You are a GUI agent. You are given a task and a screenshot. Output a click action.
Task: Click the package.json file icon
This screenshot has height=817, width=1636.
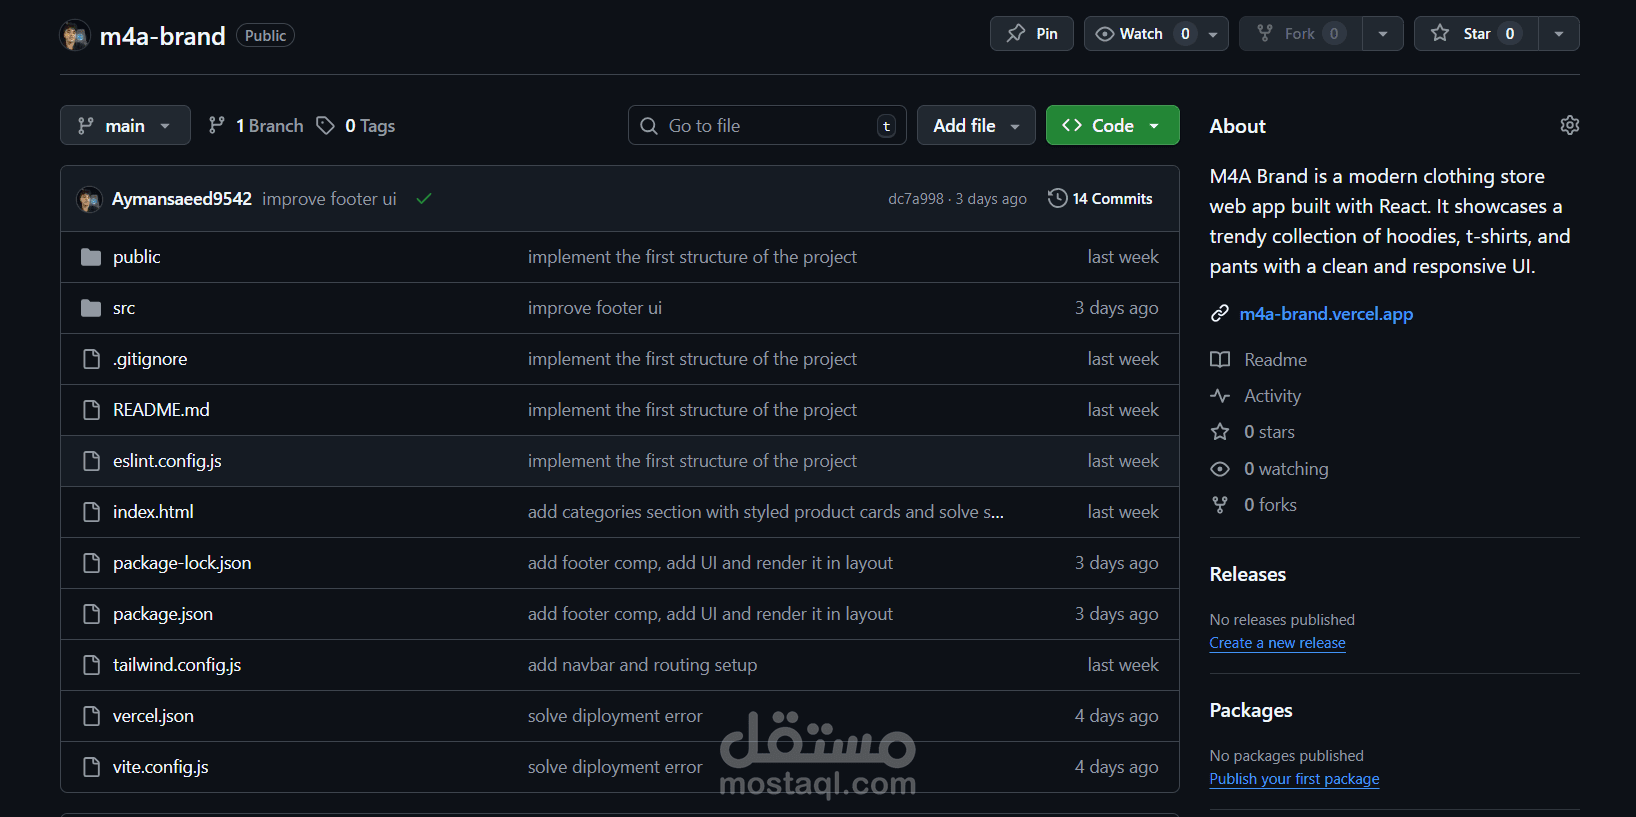tap(91, 614)
